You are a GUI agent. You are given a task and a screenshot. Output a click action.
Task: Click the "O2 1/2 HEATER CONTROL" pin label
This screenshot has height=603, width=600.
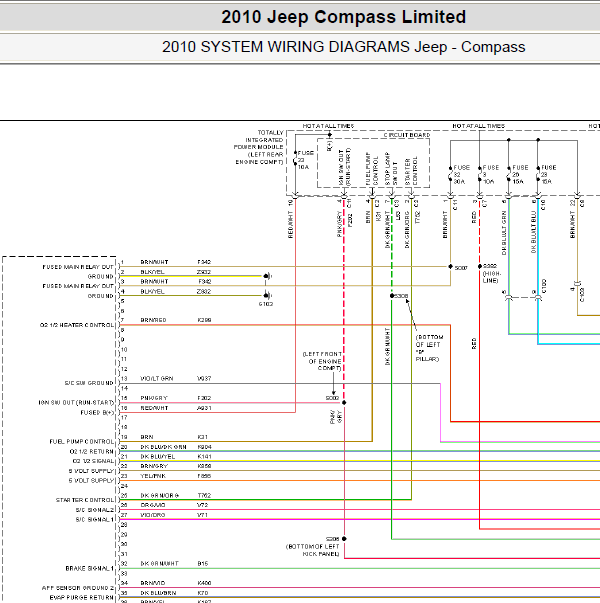click(77, 325)
